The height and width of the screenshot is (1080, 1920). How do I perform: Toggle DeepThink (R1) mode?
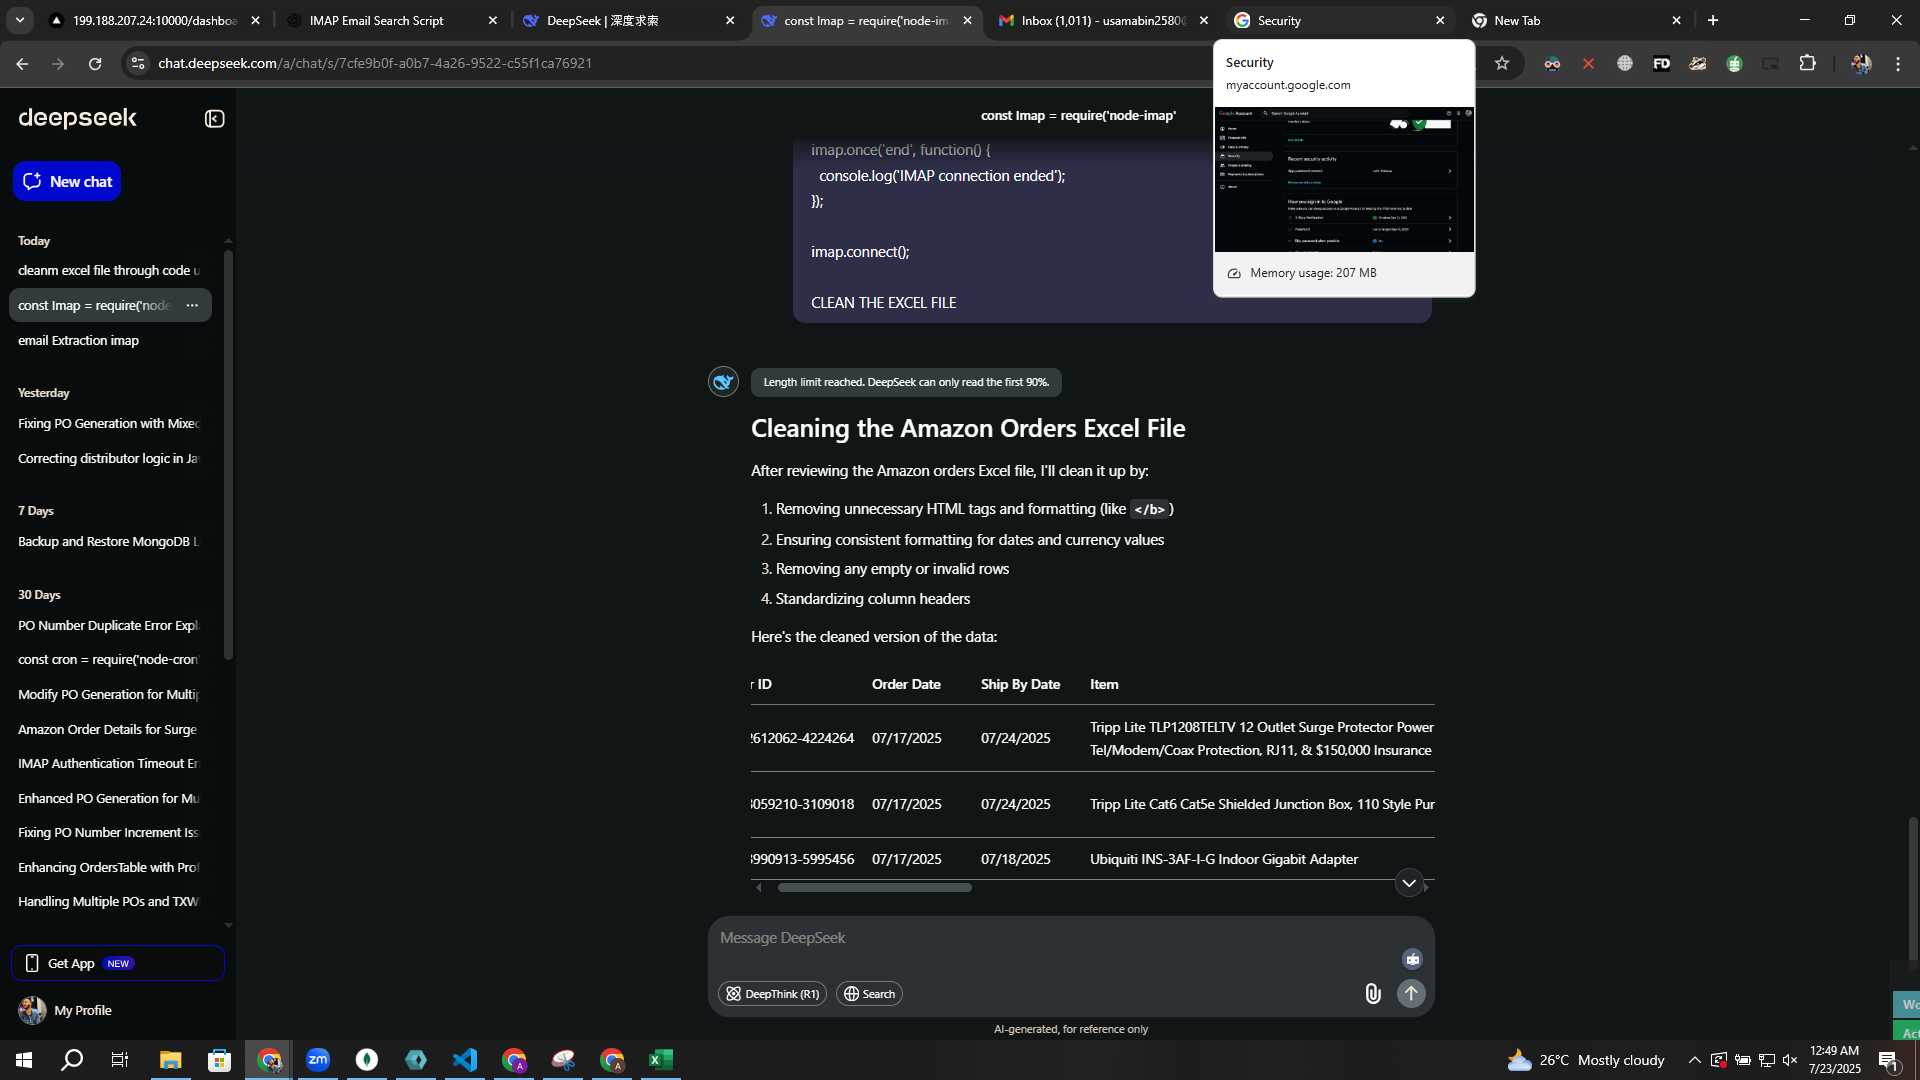[772, 993]
